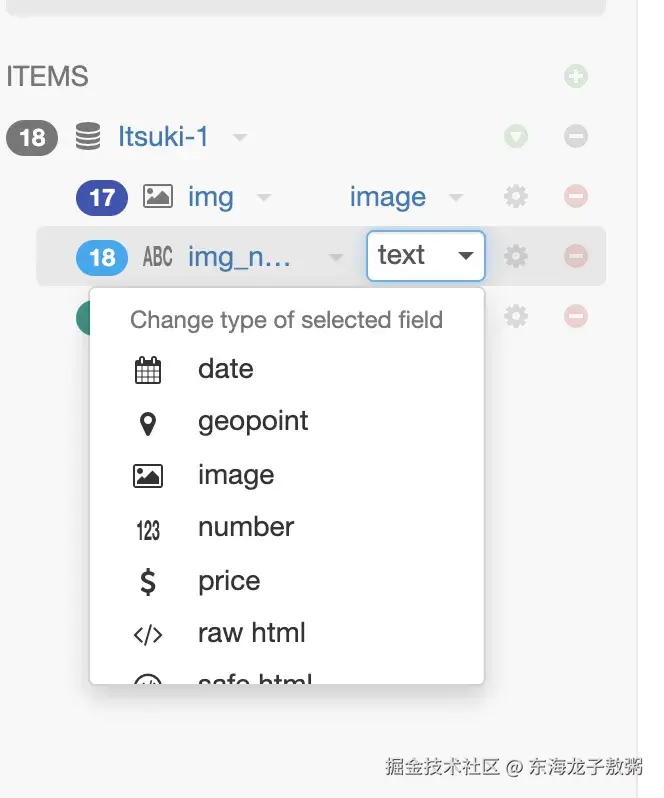The width and height of the screenshot is (664, 798).
Task: Choose date from the field type menu
Action: [x=226, y=369]
